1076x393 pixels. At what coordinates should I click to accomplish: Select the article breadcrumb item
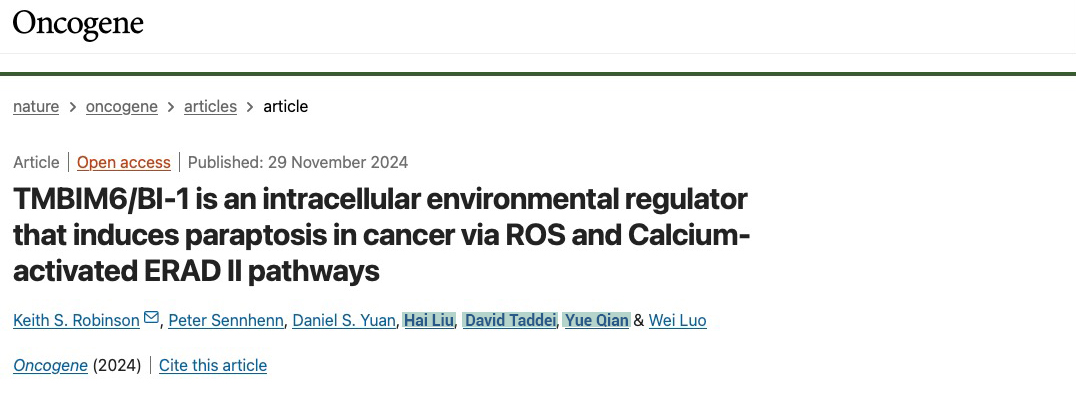285,106
